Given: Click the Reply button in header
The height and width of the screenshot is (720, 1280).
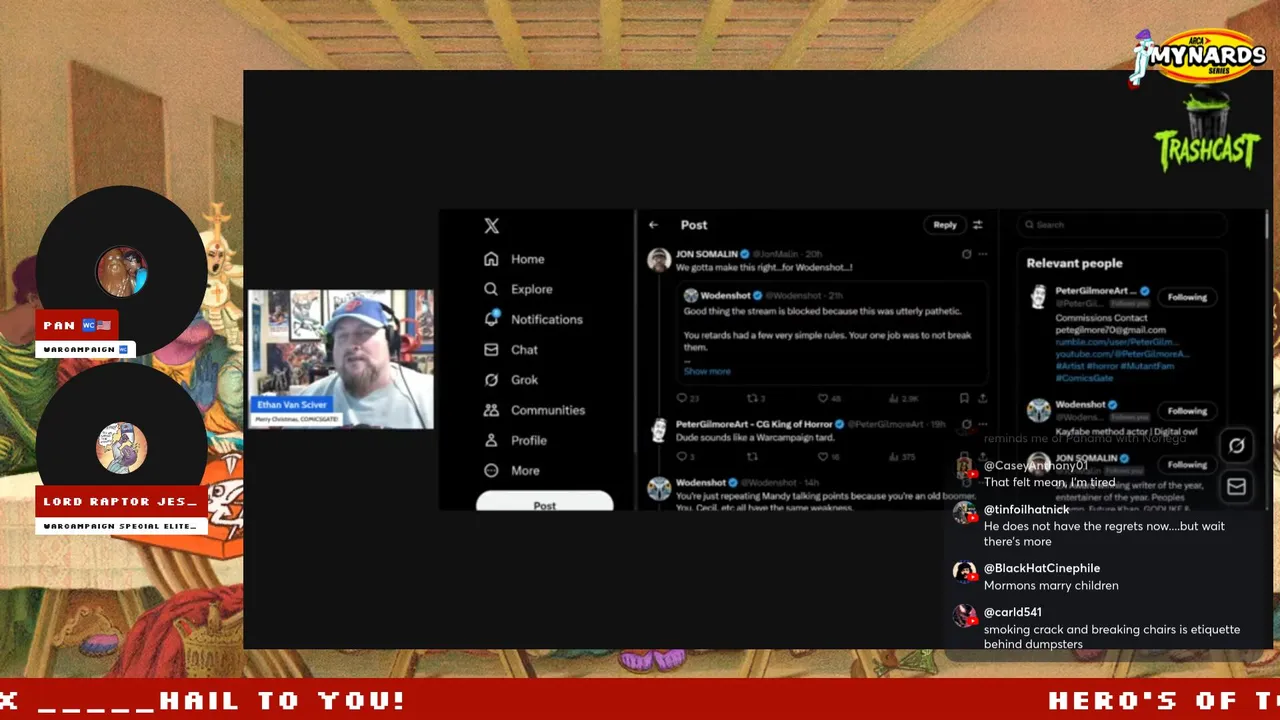Looking at the screenshot, I should tap(945, 225).
